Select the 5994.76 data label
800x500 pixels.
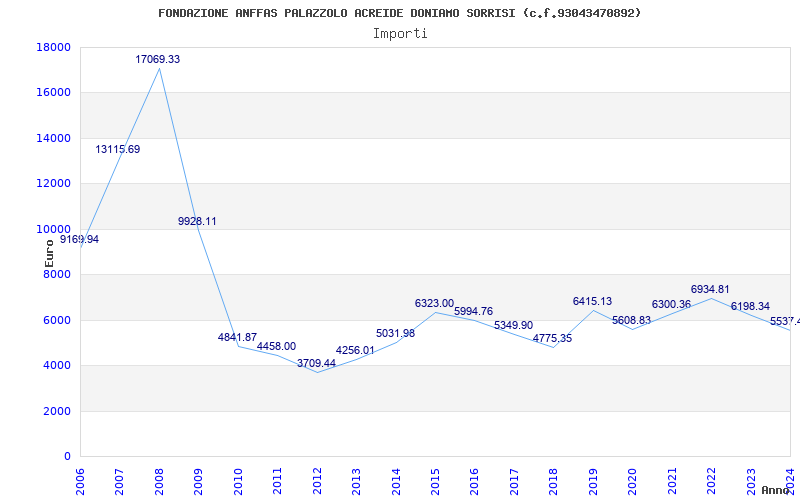point(473,311)
